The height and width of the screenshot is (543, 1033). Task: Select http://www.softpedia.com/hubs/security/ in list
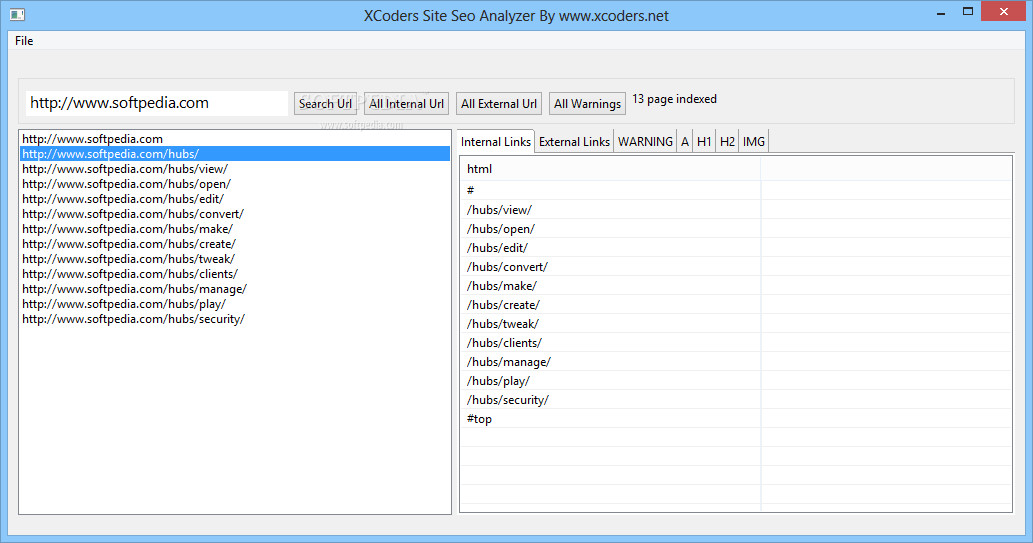pos(235,319)
